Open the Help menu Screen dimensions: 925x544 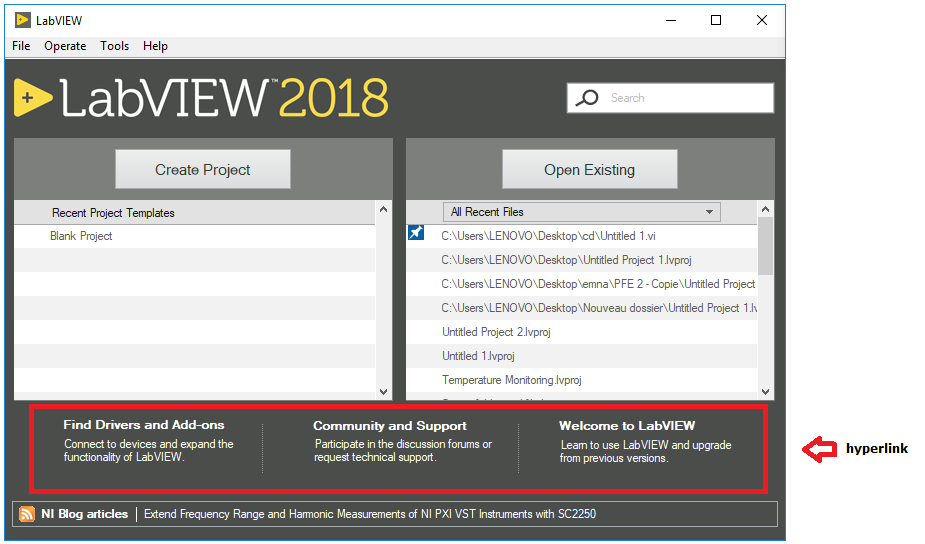pyautogui.click(x=155, y=46)
